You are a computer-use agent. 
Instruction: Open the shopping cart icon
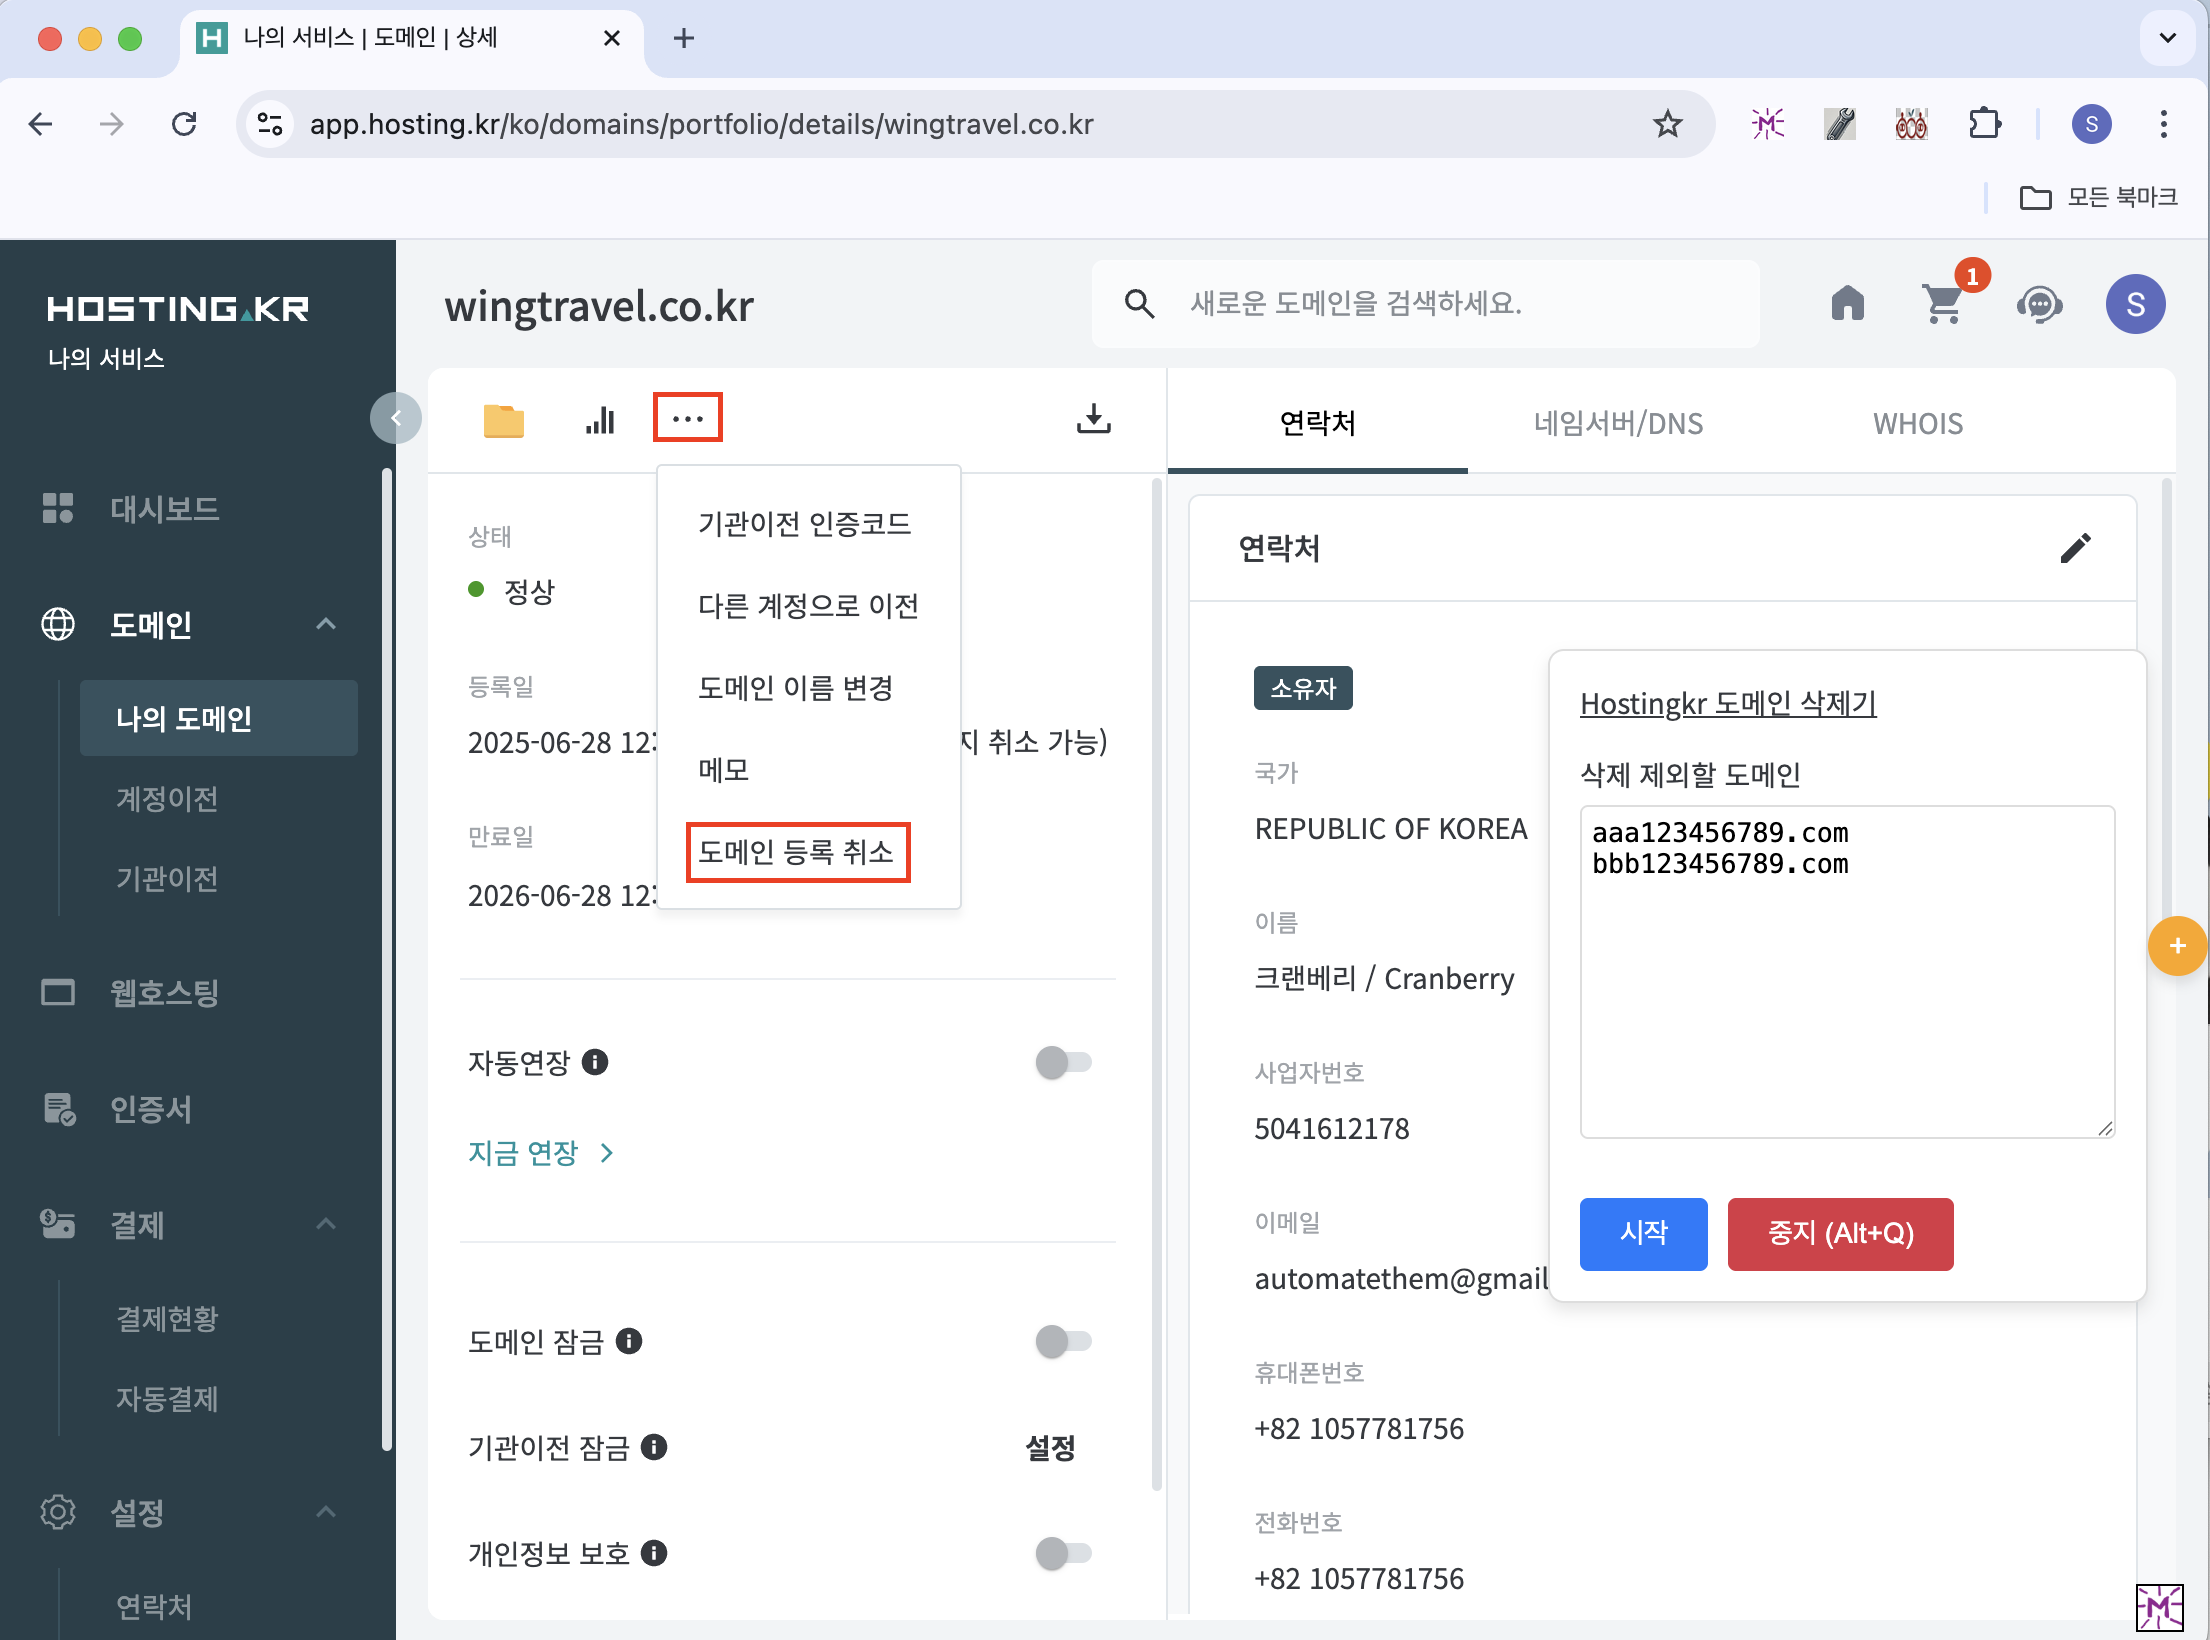point(1942,304)
